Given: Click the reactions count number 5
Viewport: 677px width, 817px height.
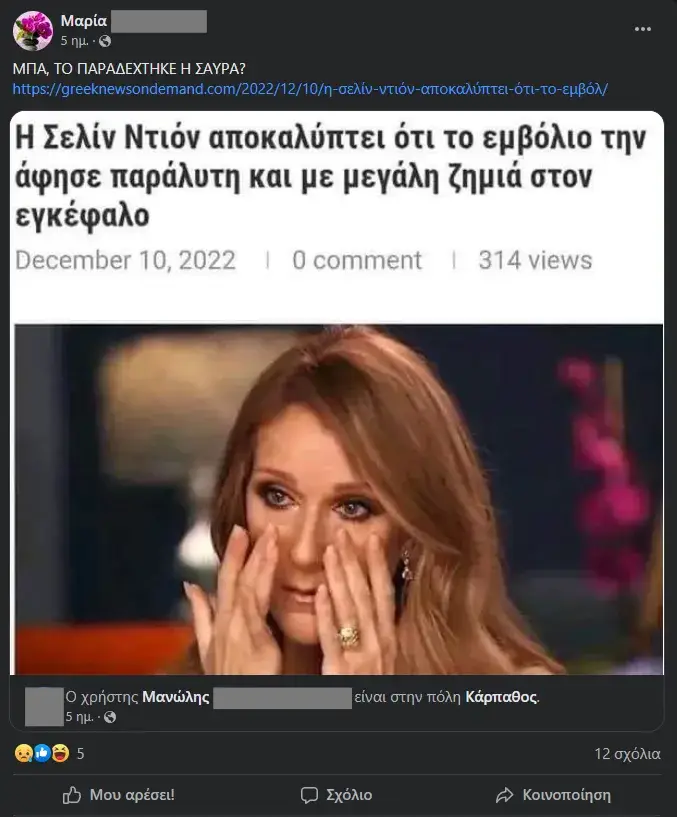Looking at the screenshot, I should [80, 753].
